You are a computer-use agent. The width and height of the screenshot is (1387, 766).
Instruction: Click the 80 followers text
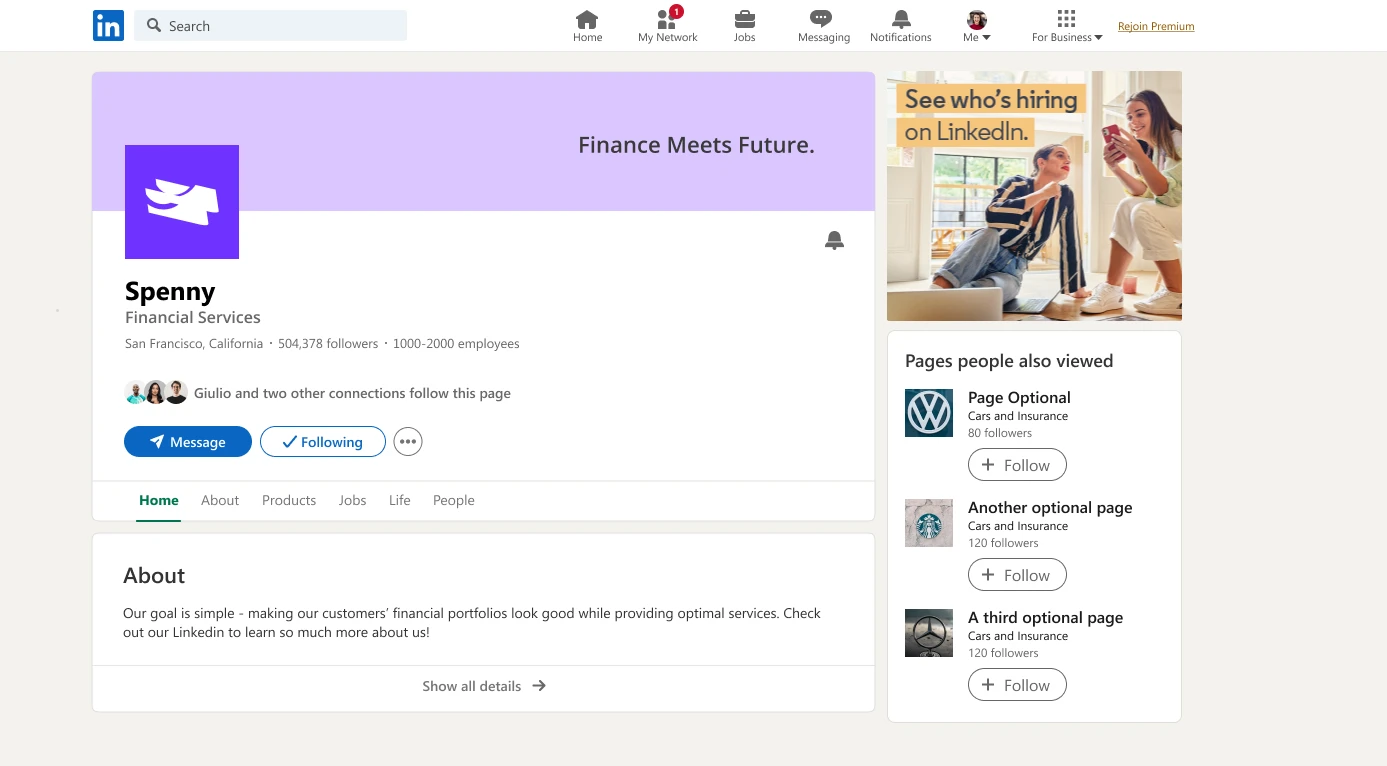[1000, 433]
